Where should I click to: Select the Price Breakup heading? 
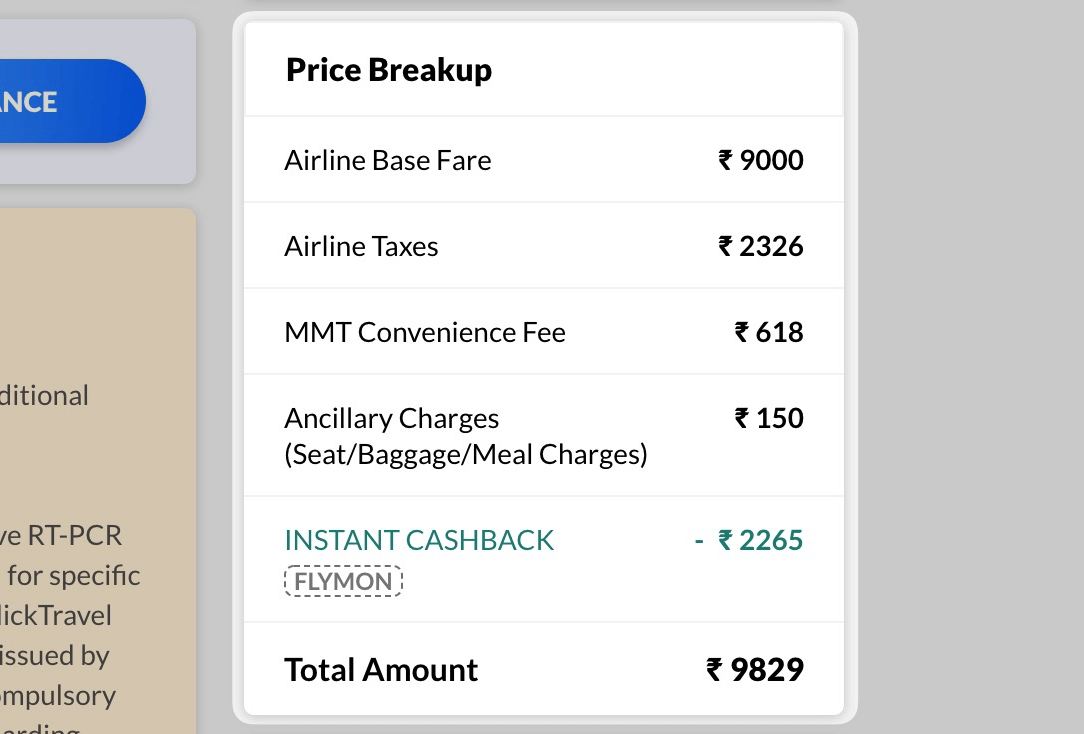pos(389,70)
